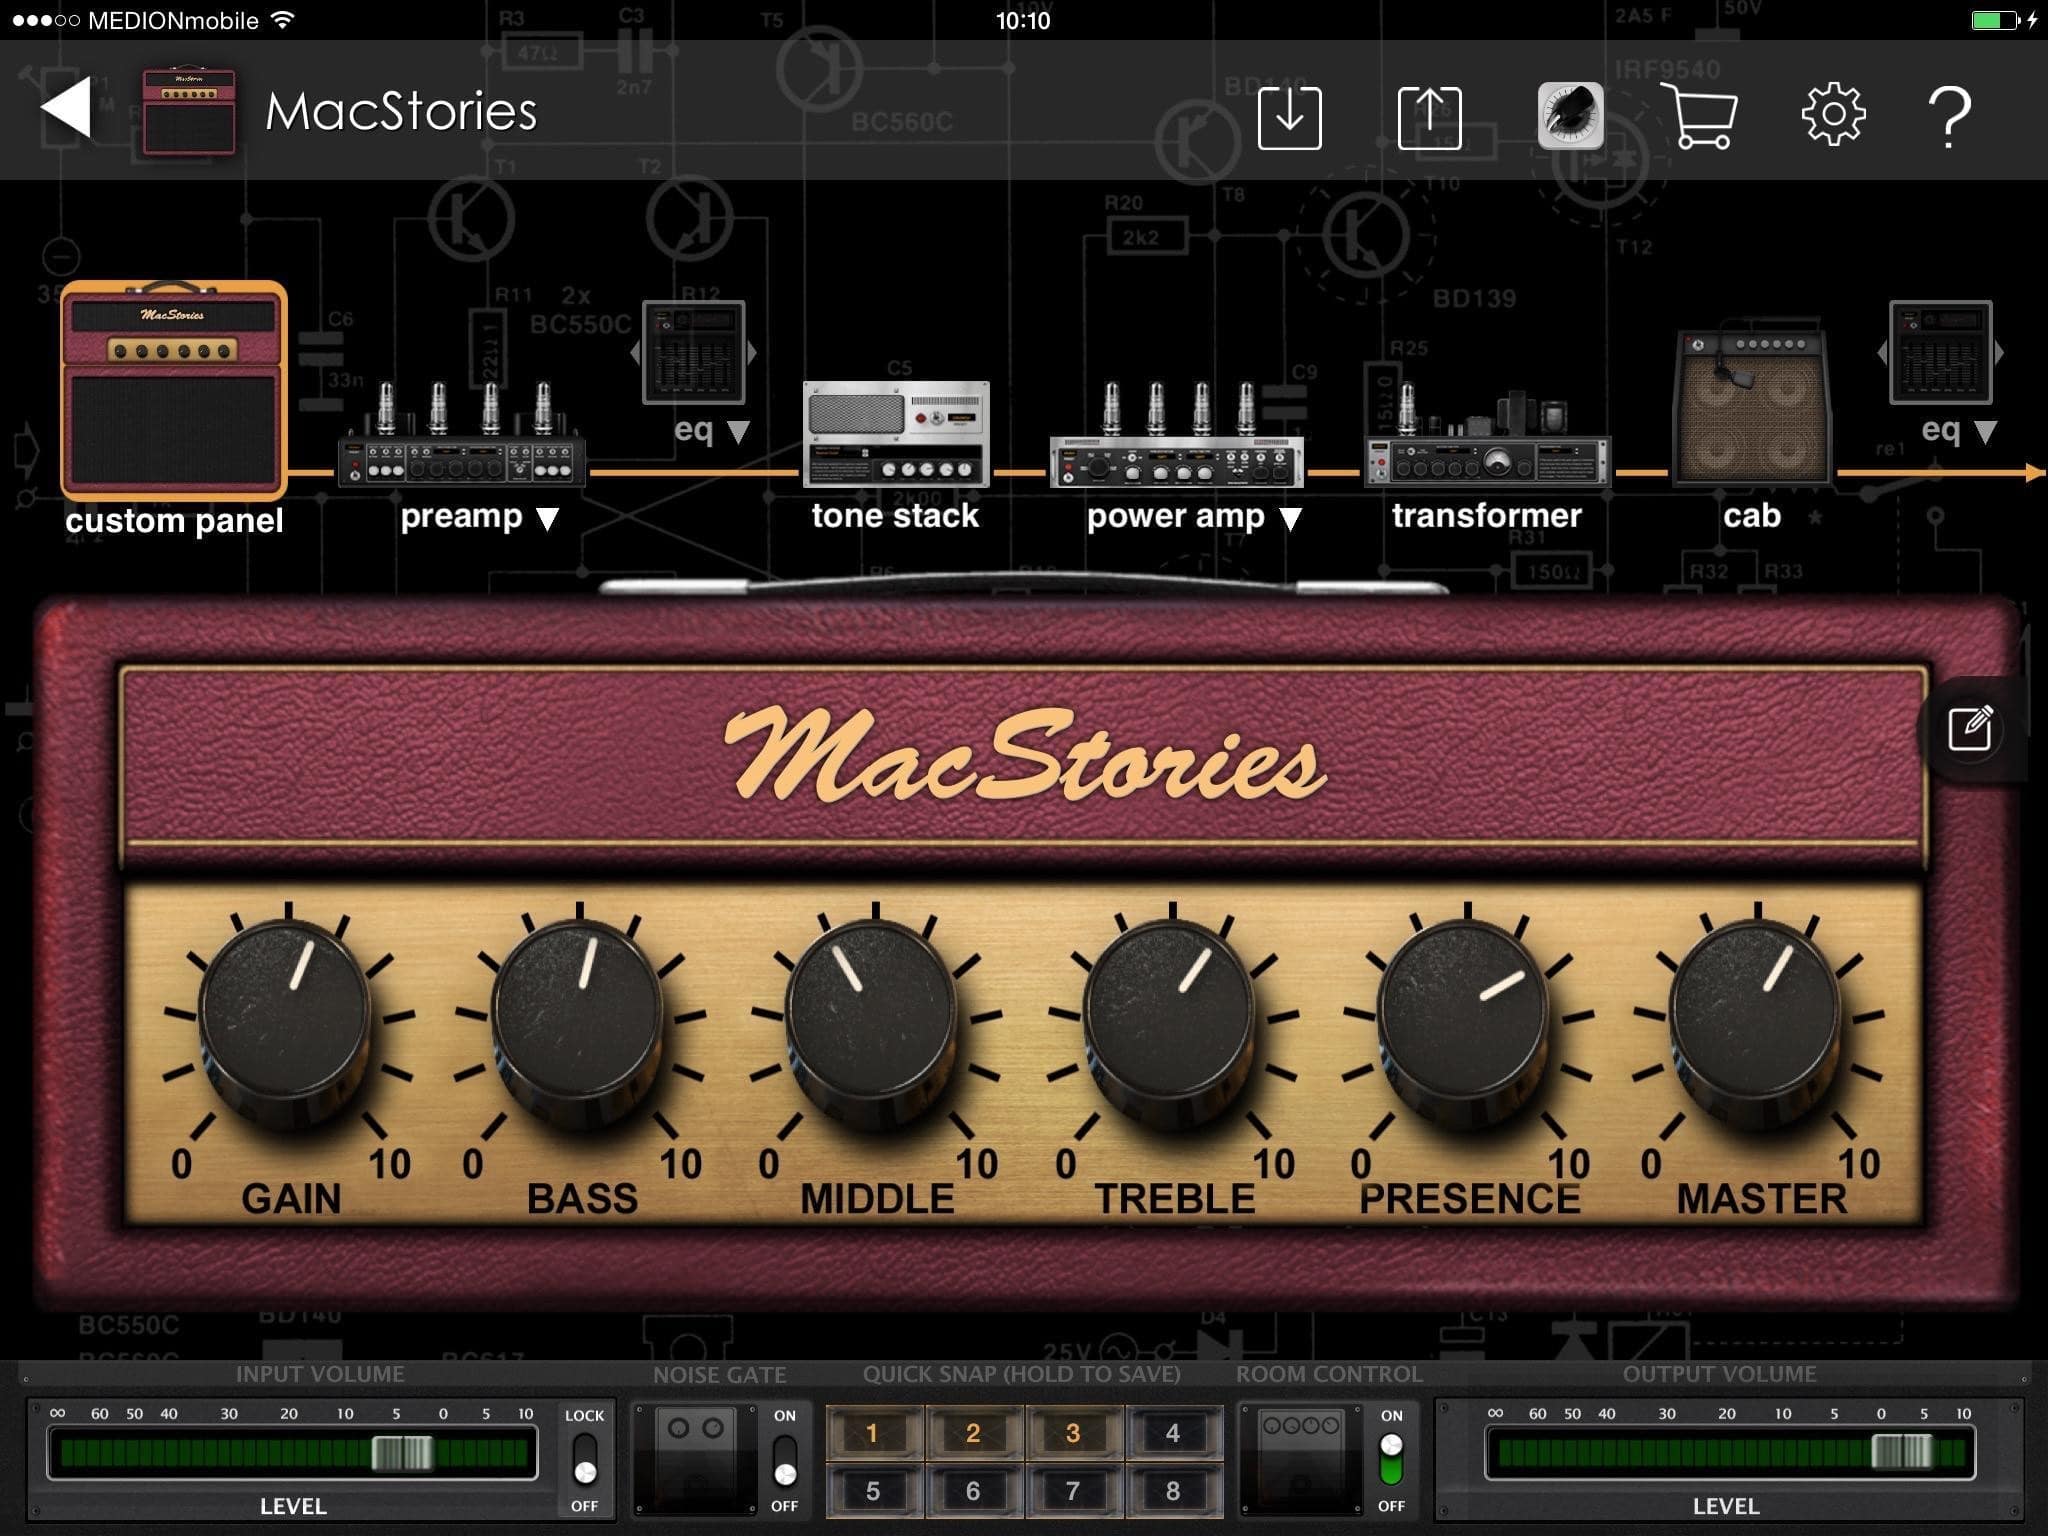Tap the edit panel pencil icon
The height and width of the screenshot is (1536, 2048).
pyautogui.click(x=1970, y=728)
